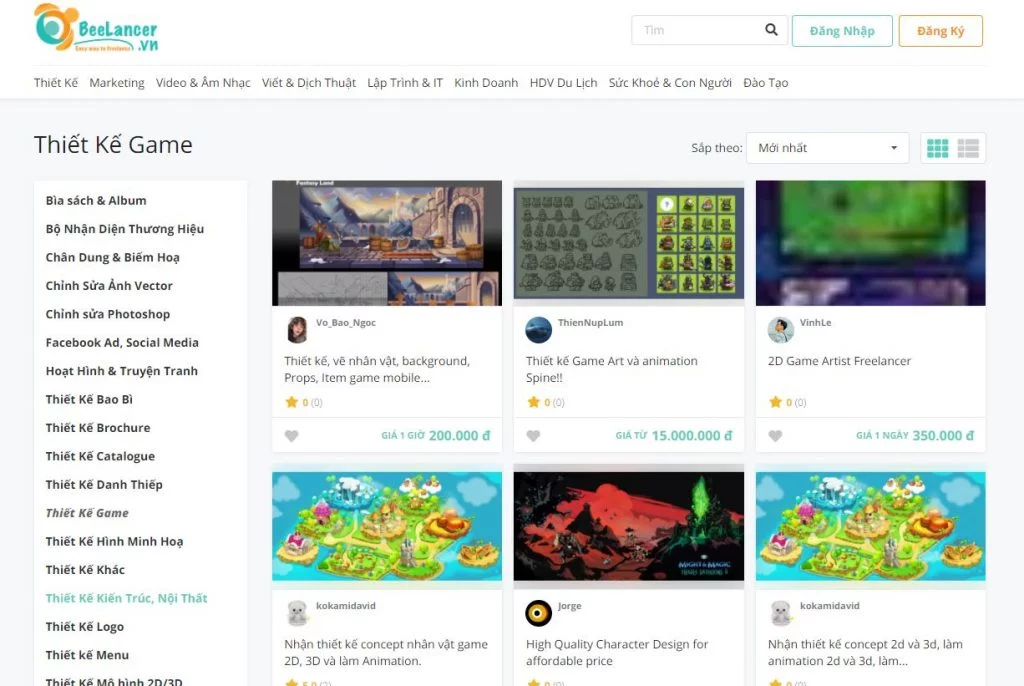Open ThienNupLum's avatar
The image size is (1024, 686).
538,330
